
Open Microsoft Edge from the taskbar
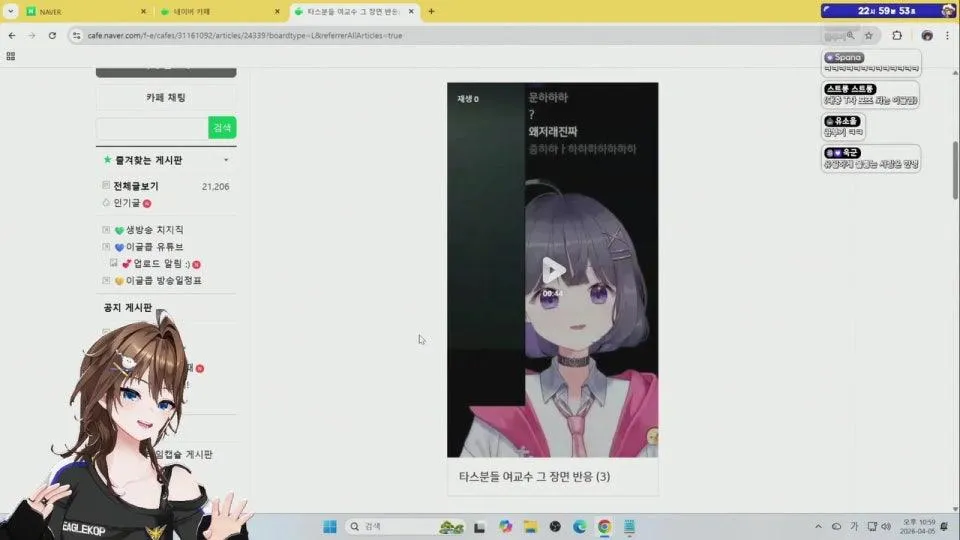pyautogui.click(x=579, y=527)
